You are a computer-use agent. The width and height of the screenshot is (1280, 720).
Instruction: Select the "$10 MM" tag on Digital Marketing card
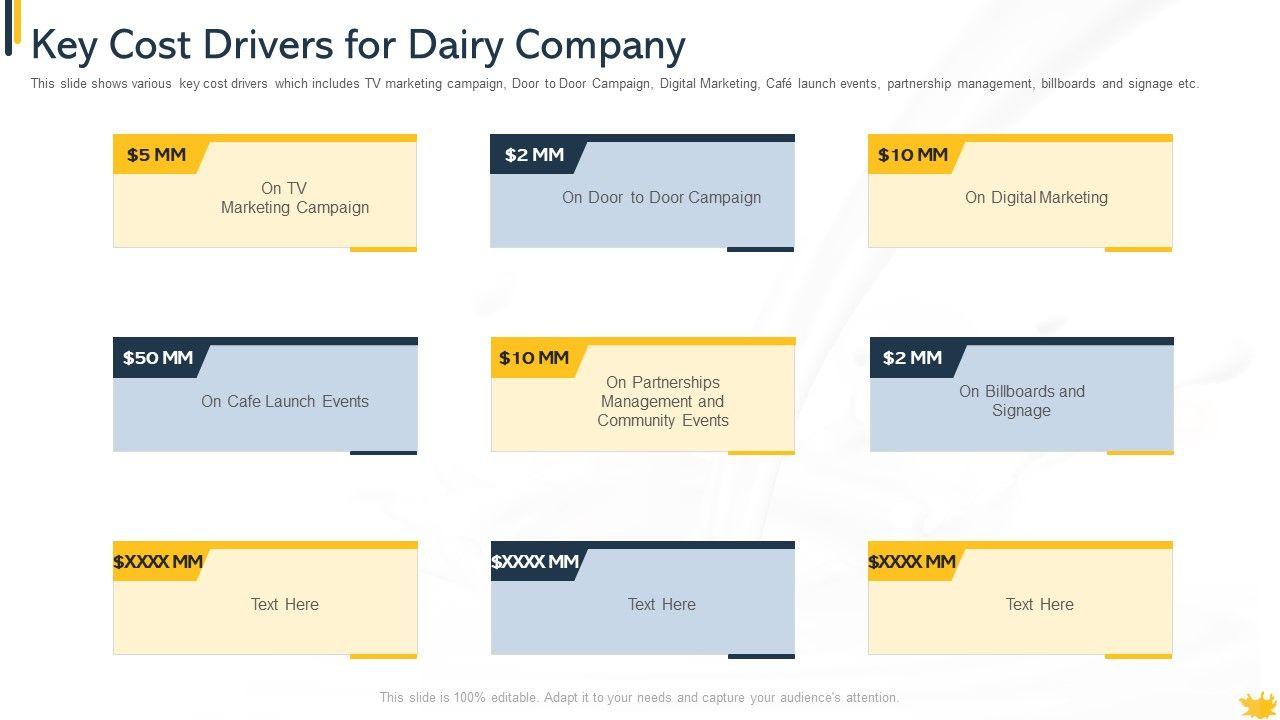tap(912, 155)
